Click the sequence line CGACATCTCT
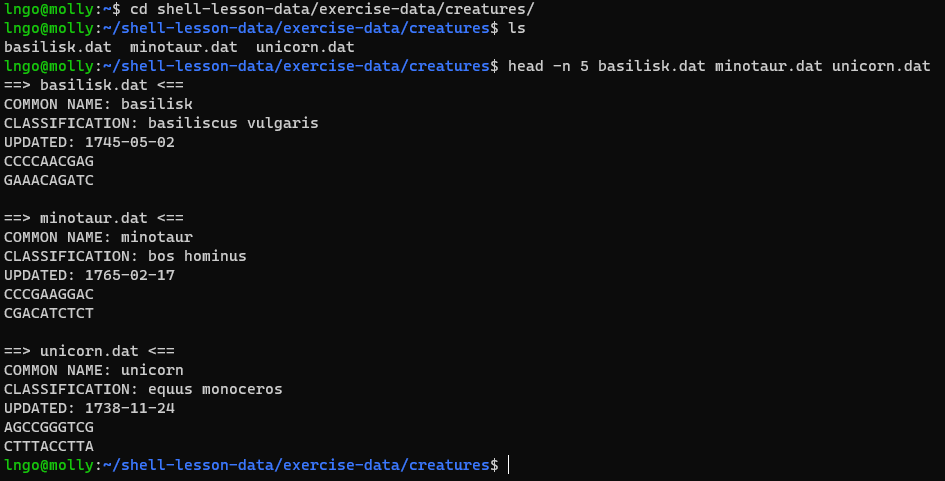Screen dimensions: 945x481 49,313
